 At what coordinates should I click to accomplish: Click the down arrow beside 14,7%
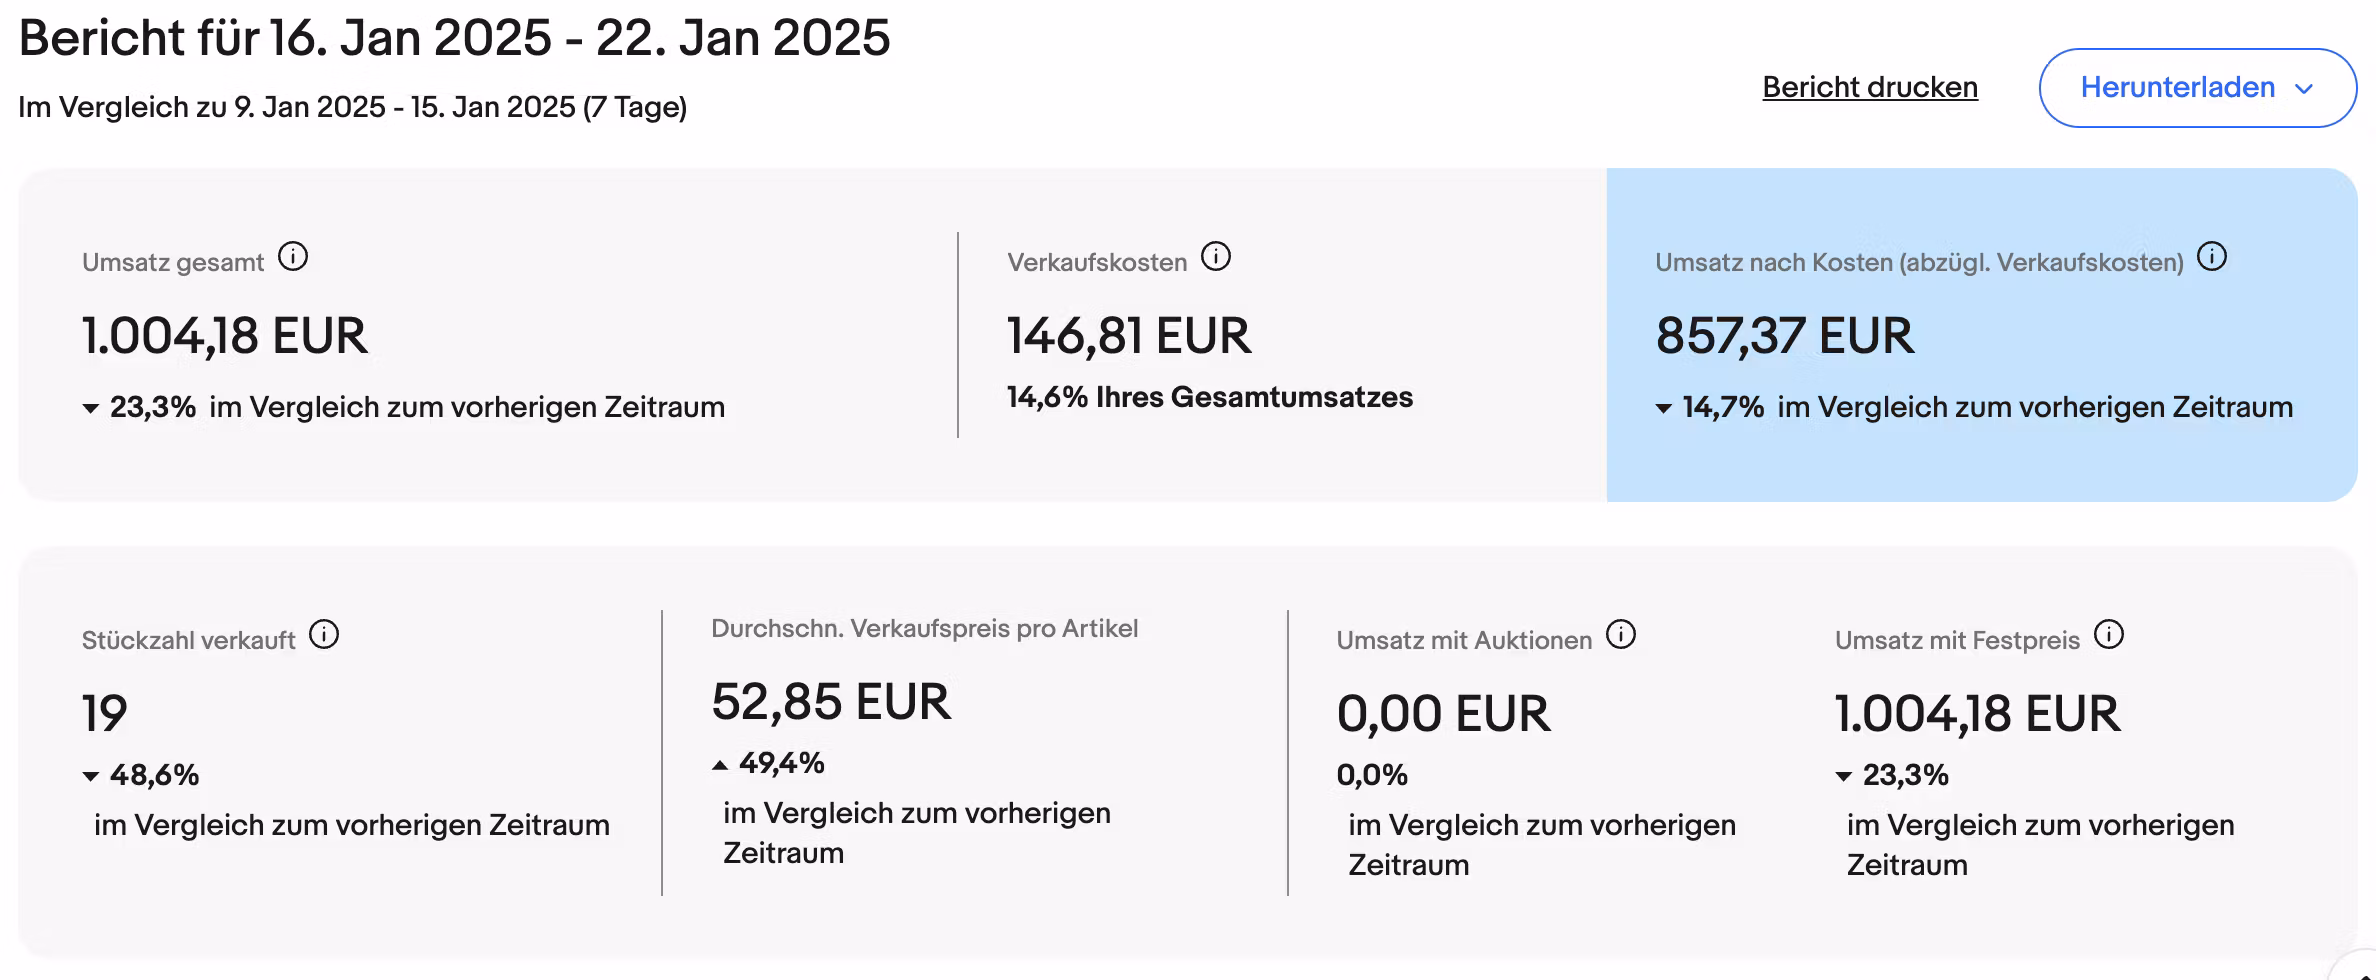[1664, 408]
